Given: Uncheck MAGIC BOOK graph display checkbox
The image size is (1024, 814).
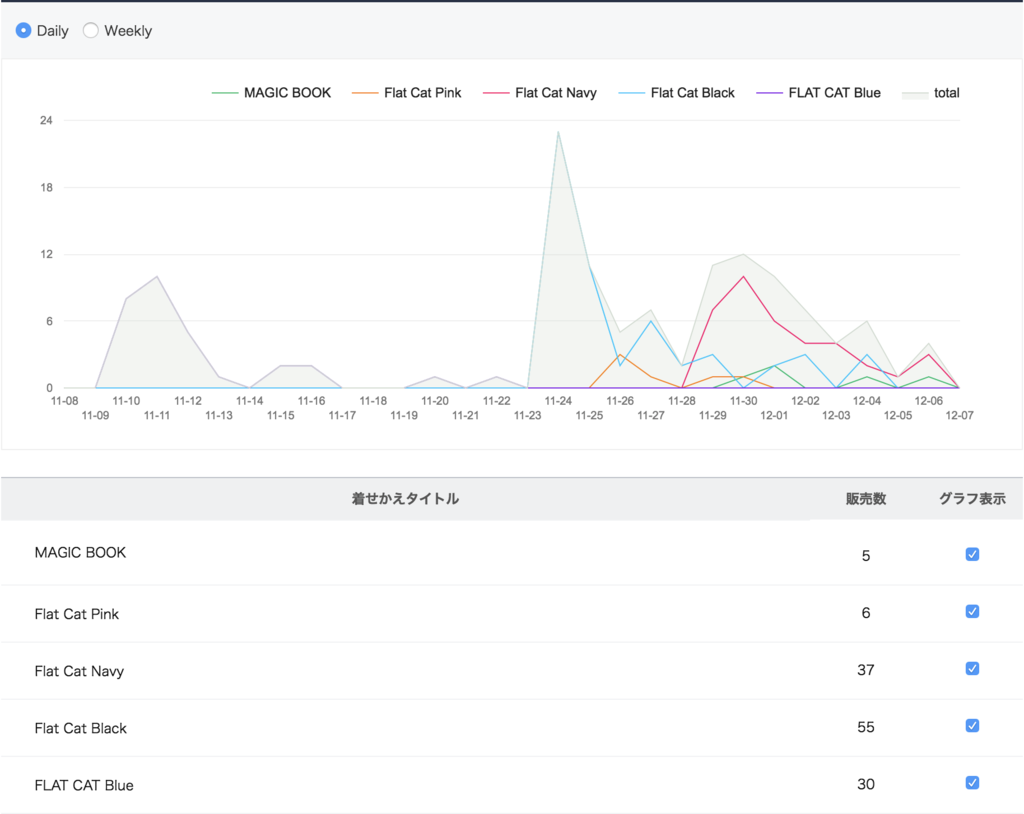Looking at the screenshot, I should pos(972,554).
